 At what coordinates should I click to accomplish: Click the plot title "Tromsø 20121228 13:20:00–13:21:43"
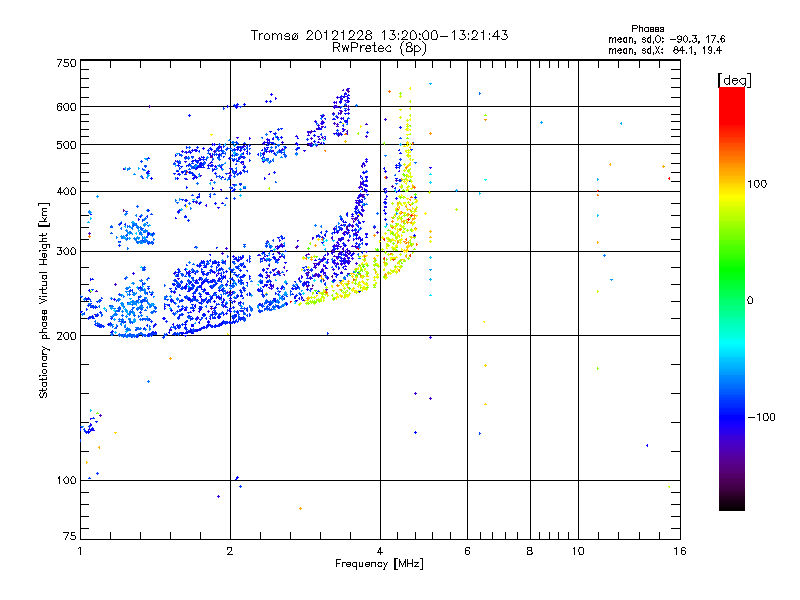point(380,35)
